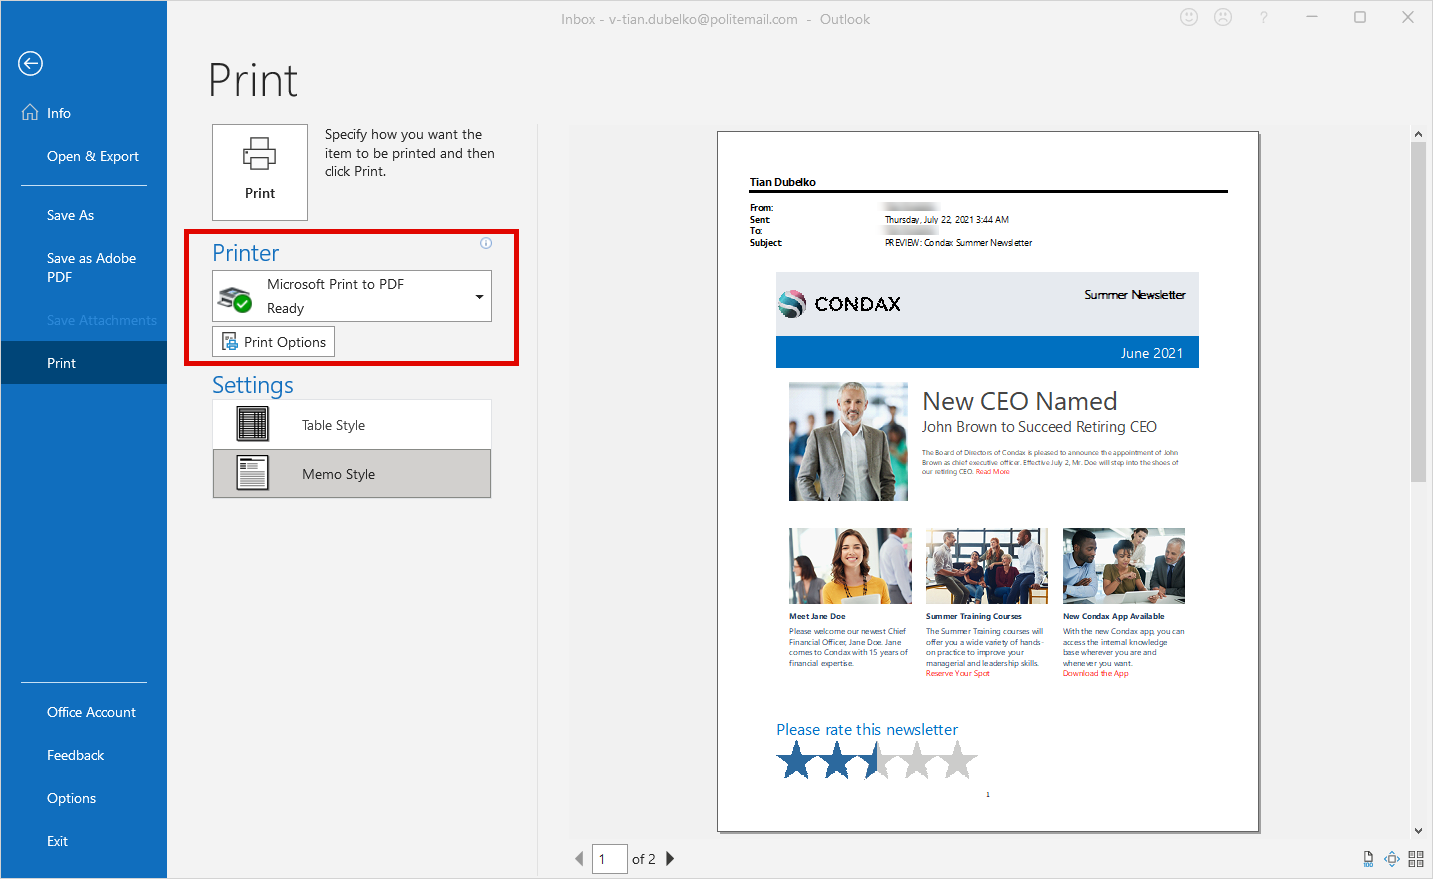The height and width of the screenshot is (879, 1433).
Task: Open Help via the question mark icon
Action: (1264, 17)
